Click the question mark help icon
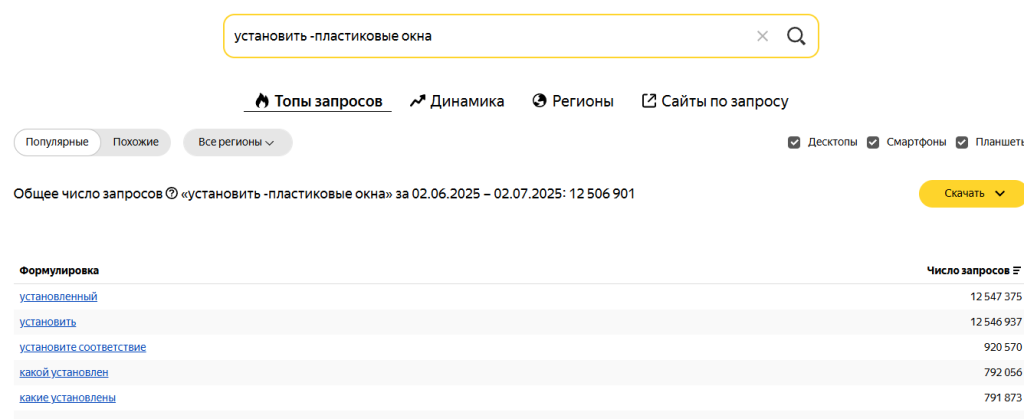Viewport: 1024px width, 419px height. tap(171, 193)
